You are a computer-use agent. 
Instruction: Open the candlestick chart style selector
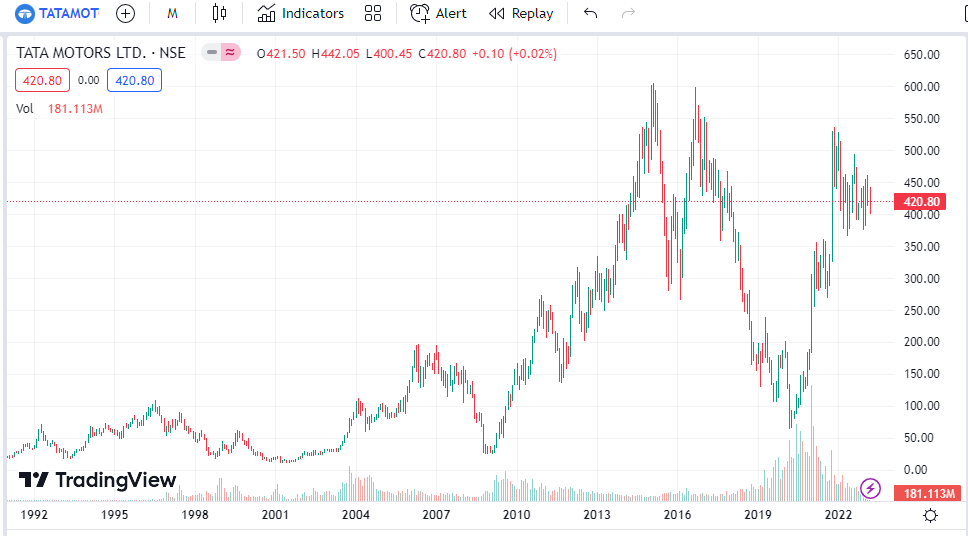click(x=219, y=13)
